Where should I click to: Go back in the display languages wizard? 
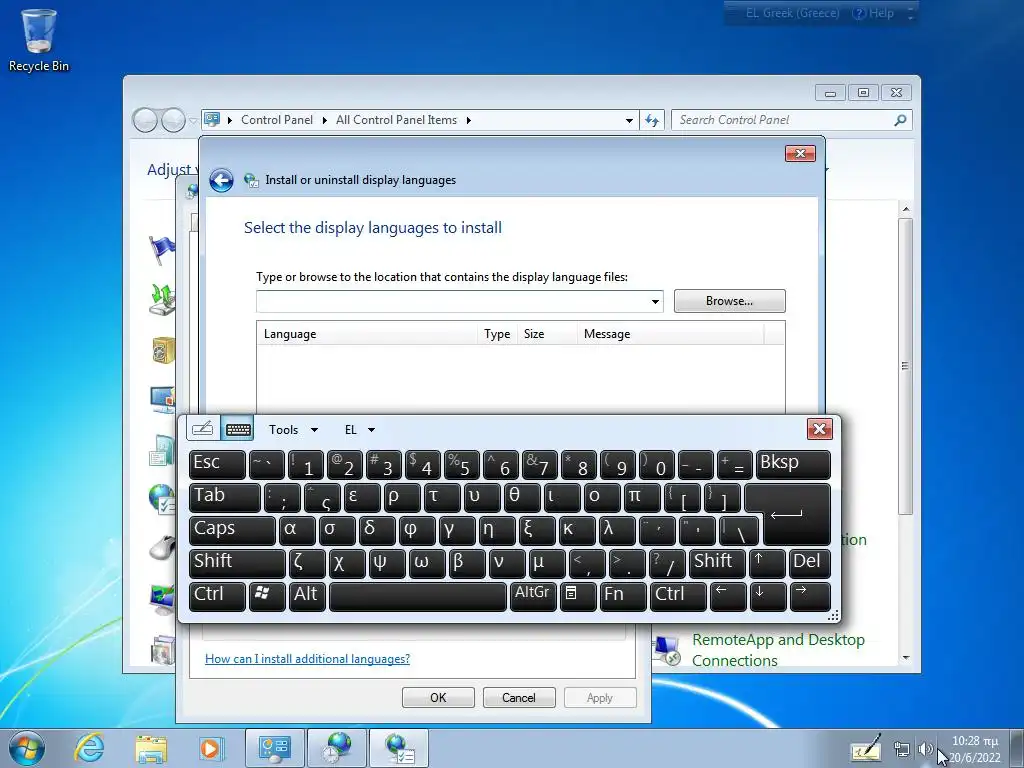[x=221, y=180]
